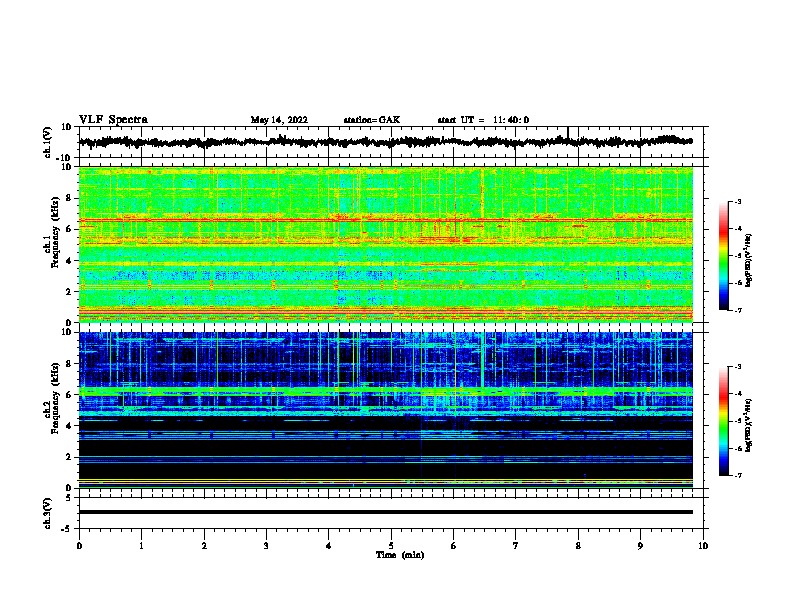Click the time axis tick label "10"
The image size is (792, 612).
703,546
